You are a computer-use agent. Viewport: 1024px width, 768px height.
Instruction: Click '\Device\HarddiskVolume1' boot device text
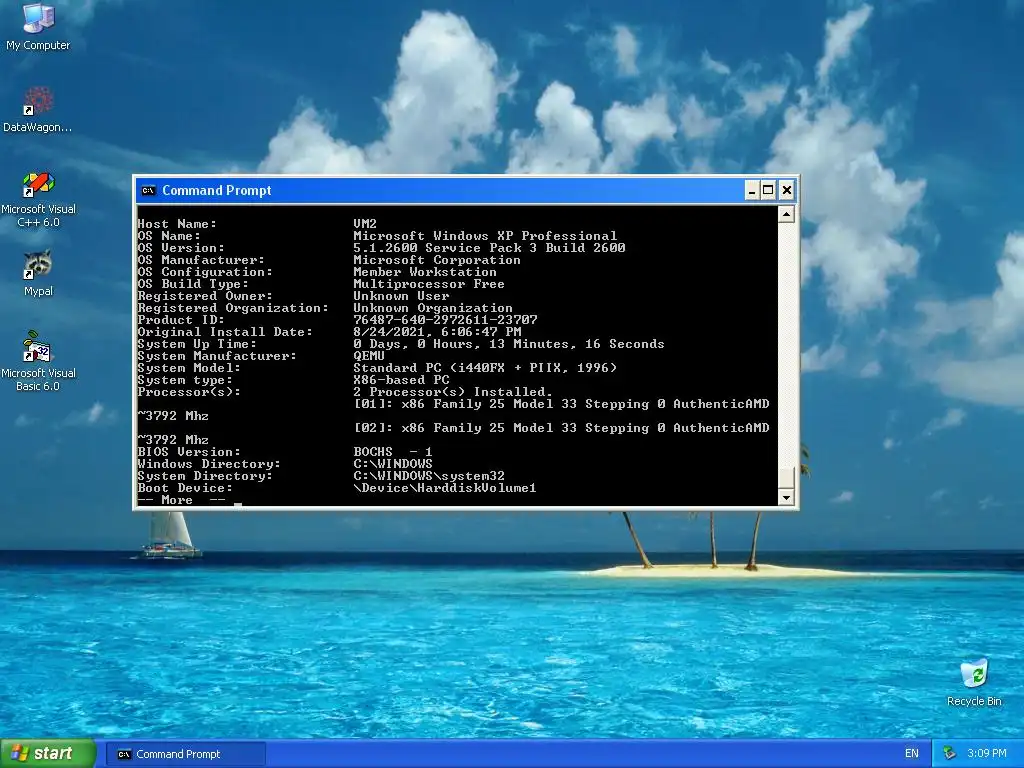point(445,488)
